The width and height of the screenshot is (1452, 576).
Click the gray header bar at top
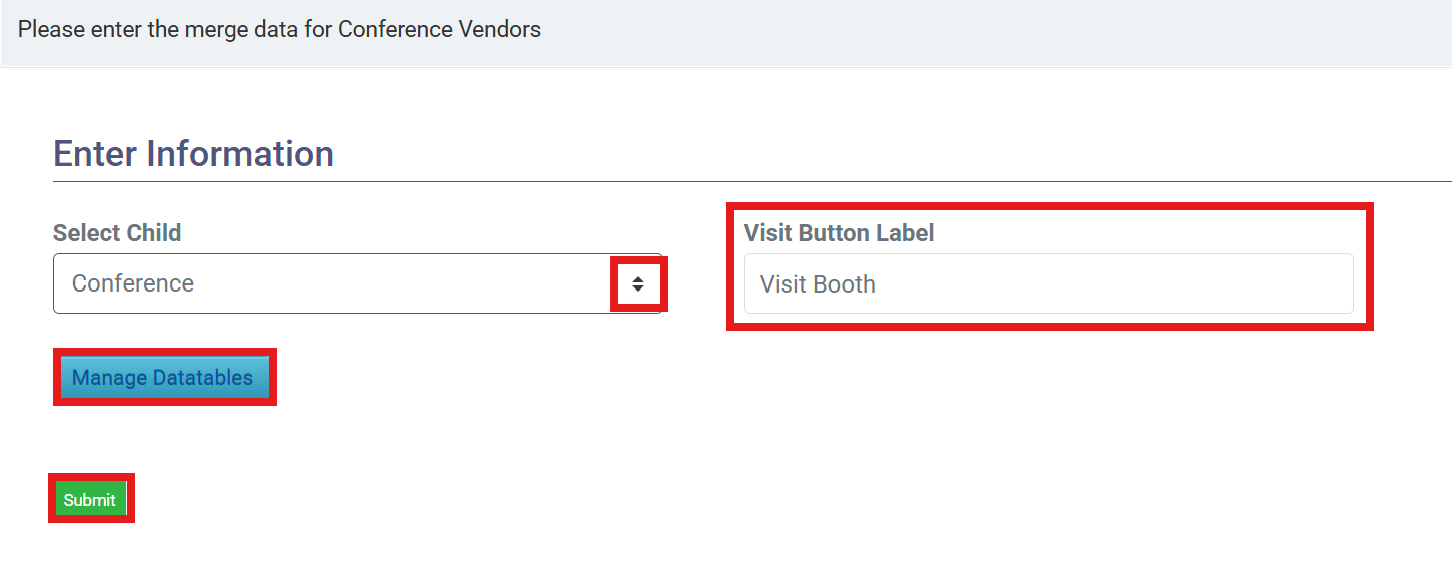pyautogui.click(x=726, y=33)
